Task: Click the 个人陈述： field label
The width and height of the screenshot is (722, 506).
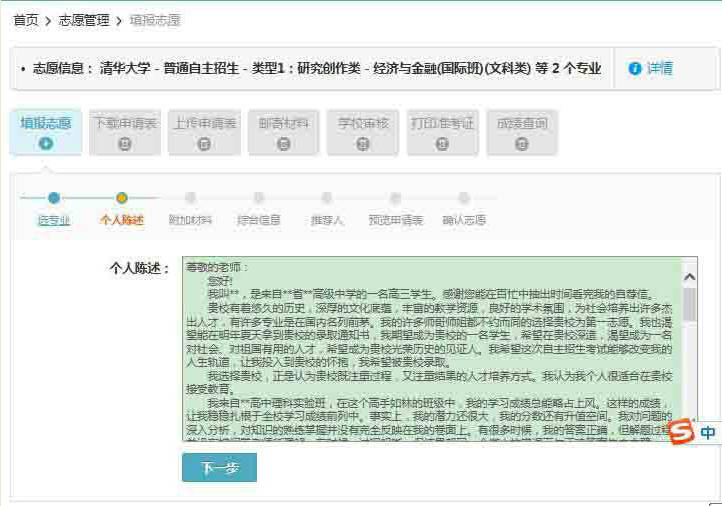Action: point(140,268)
